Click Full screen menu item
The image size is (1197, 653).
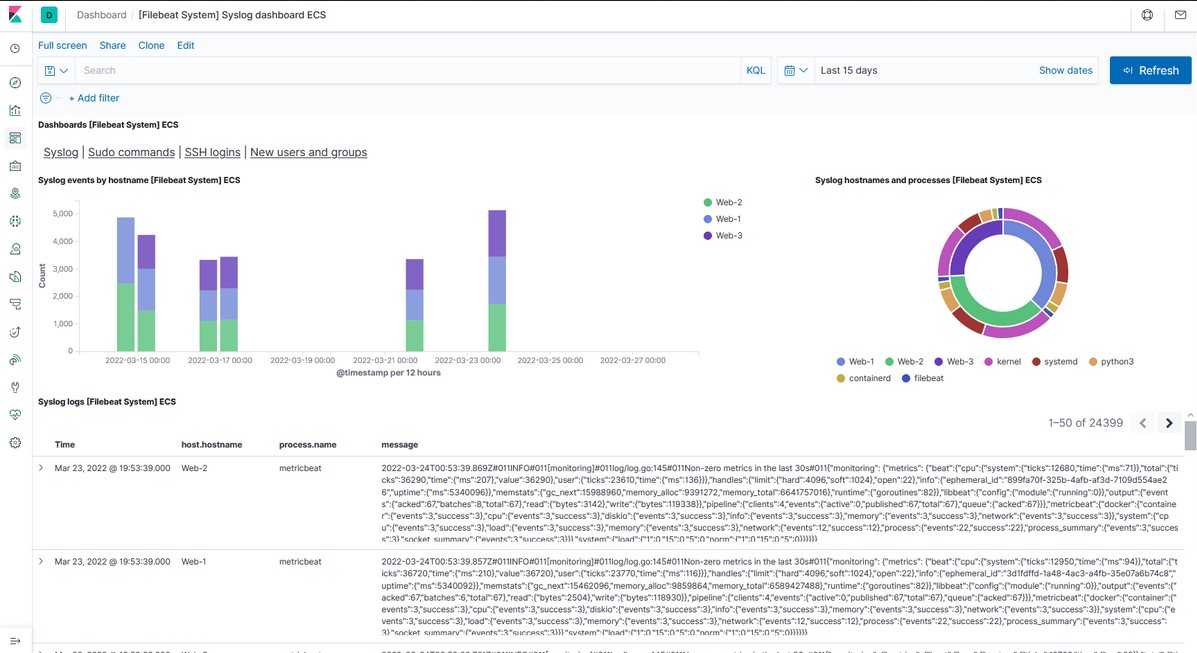tap(63, 45)
